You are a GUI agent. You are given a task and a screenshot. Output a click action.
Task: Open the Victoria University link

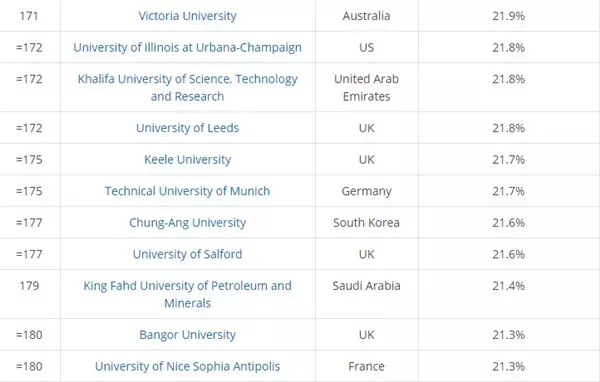(187, 16)
